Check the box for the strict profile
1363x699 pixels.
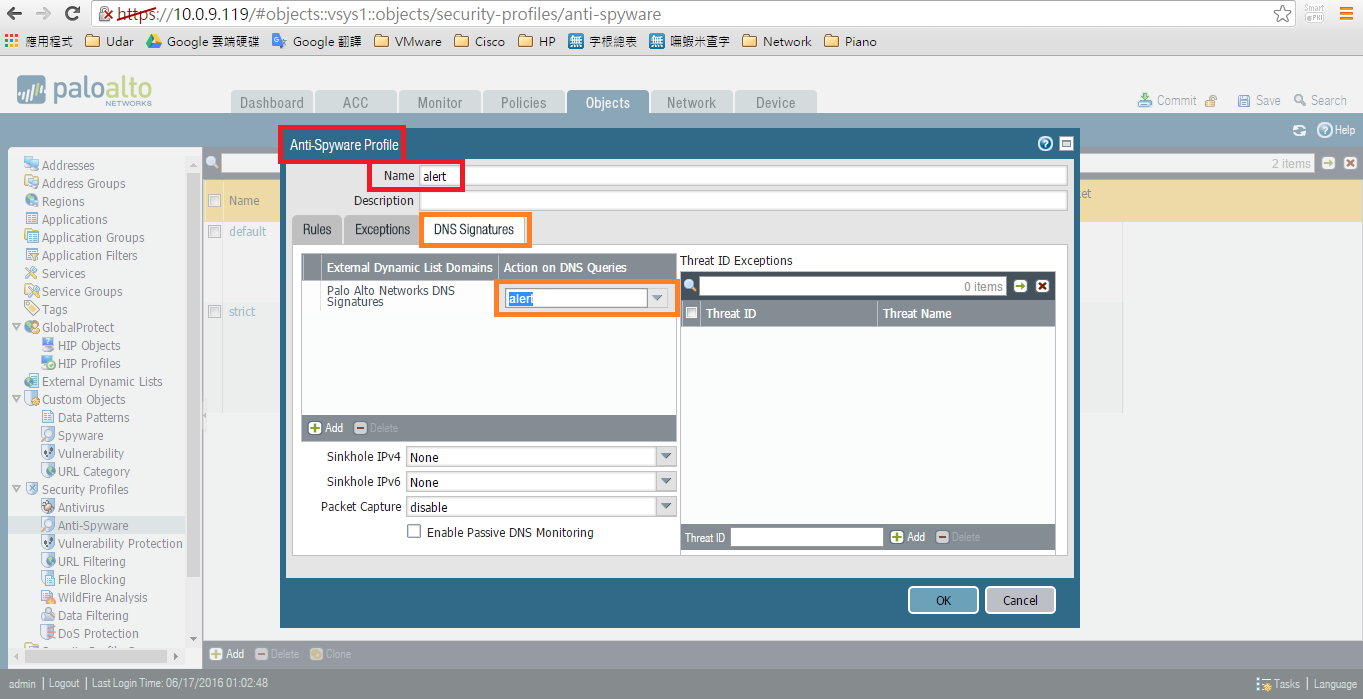click(214, 311)
